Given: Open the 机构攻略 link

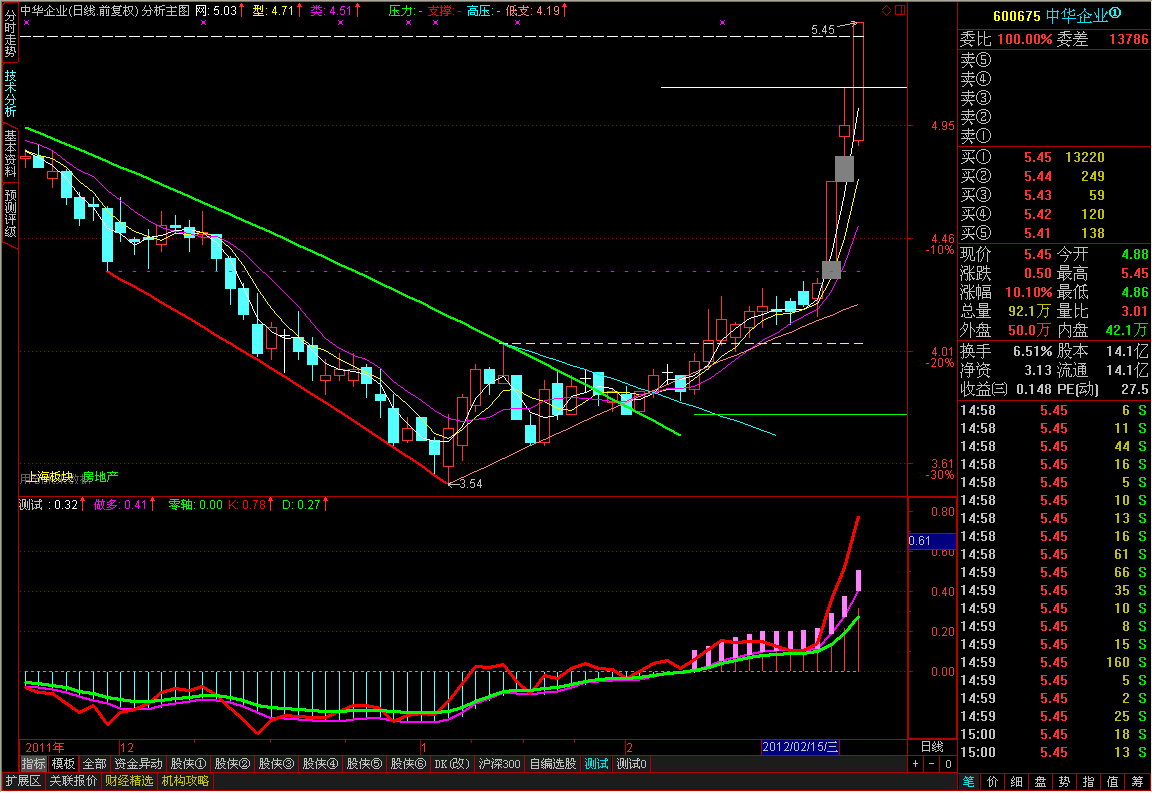Looking at the screenshot, I should pyautogui.click(x=185, y=781).
